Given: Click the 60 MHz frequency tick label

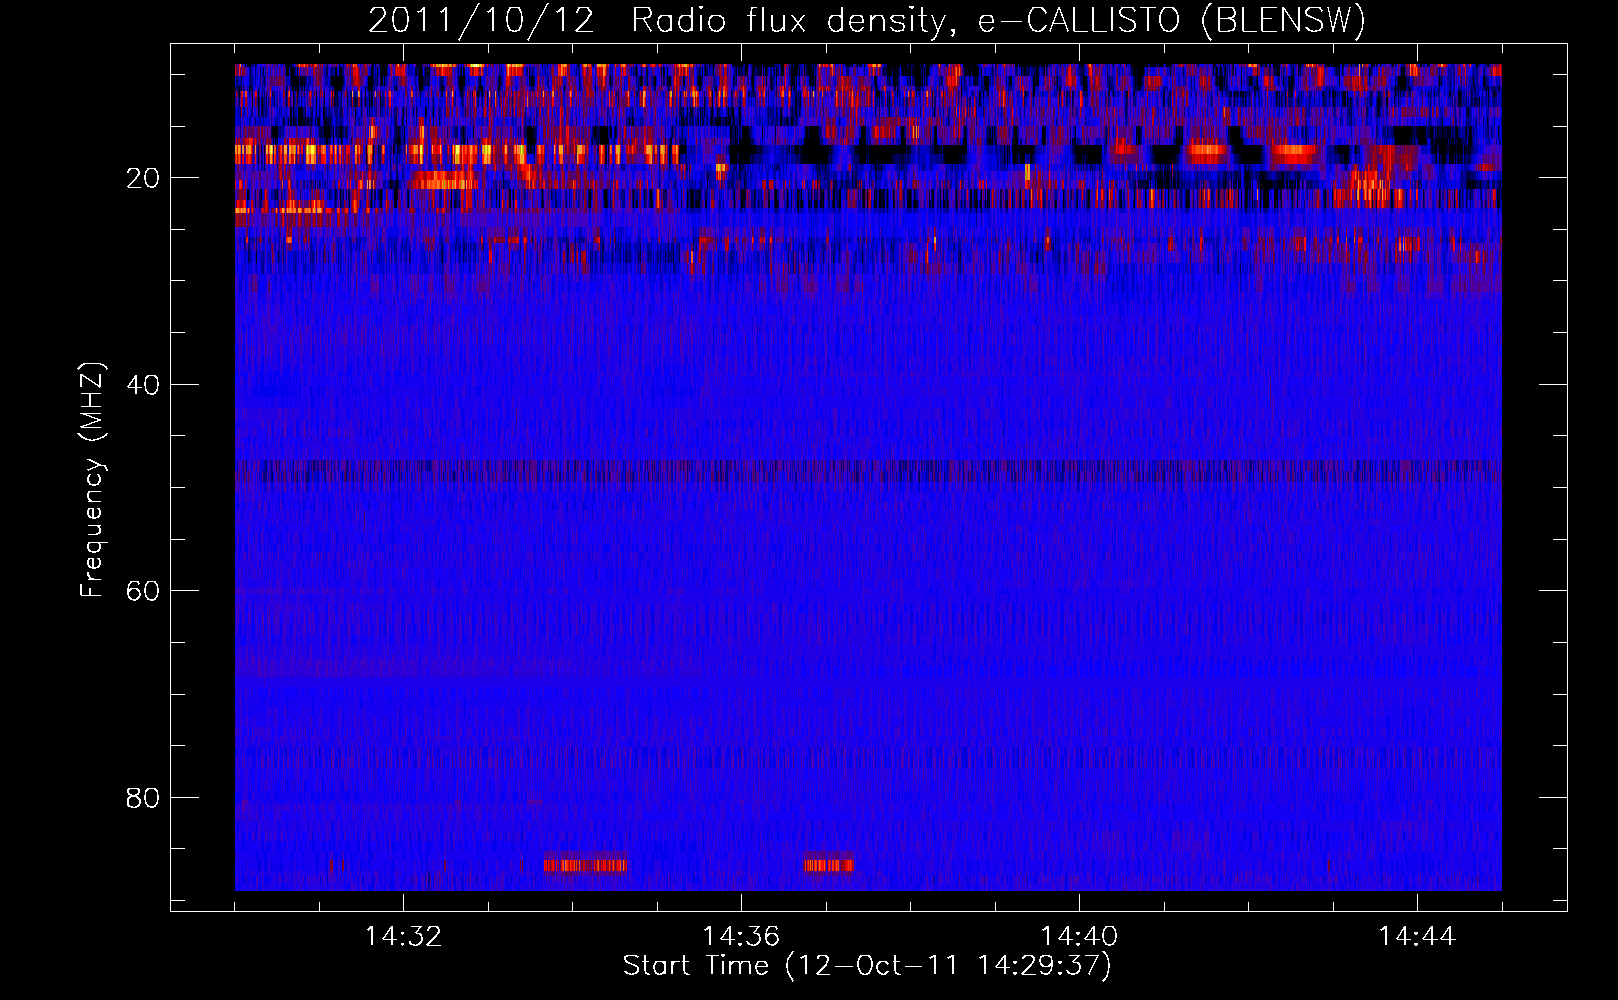Looking at the screenshot, I should click(144, 590).
